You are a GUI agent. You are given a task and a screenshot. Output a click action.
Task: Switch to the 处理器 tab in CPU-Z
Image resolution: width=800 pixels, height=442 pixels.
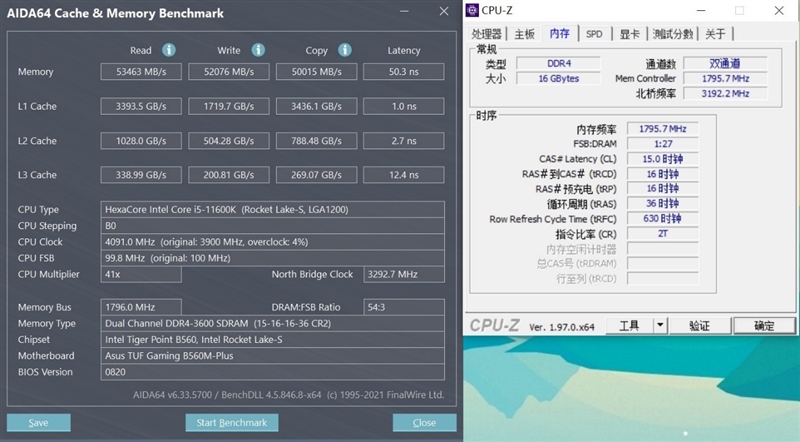(x=486, y=34)
